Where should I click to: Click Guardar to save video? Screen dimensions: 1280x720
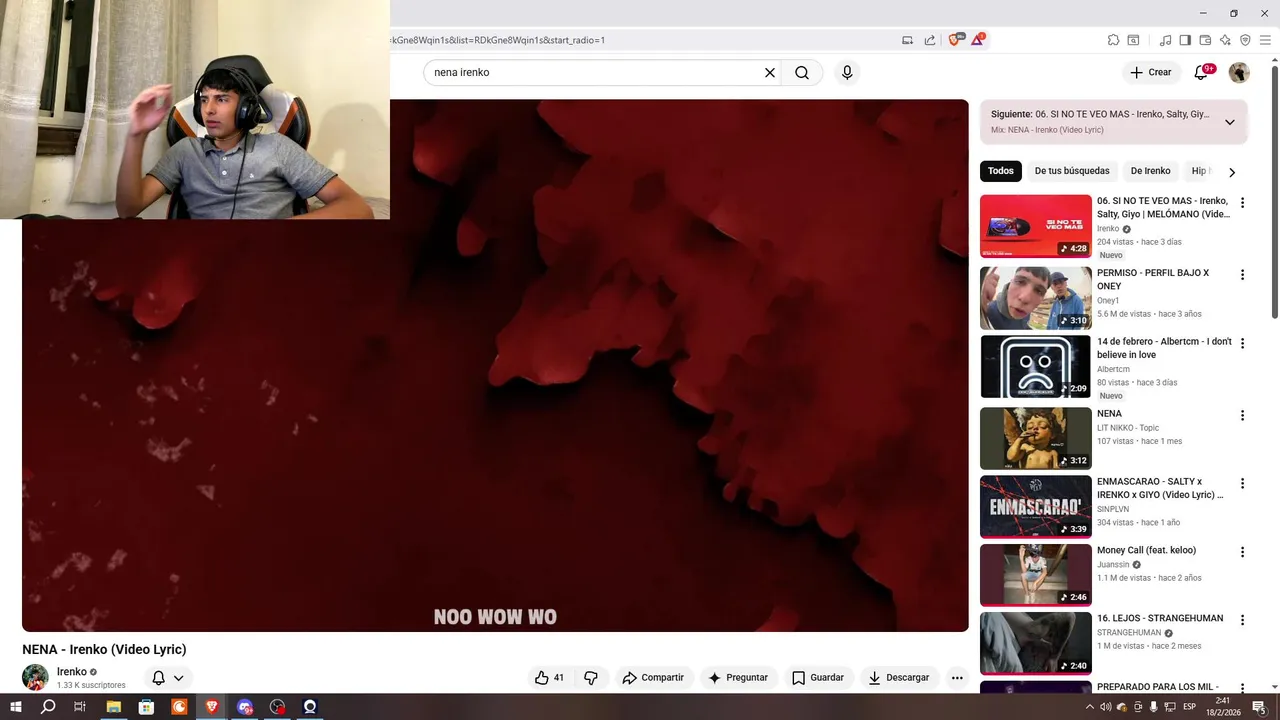click(818, 677)
